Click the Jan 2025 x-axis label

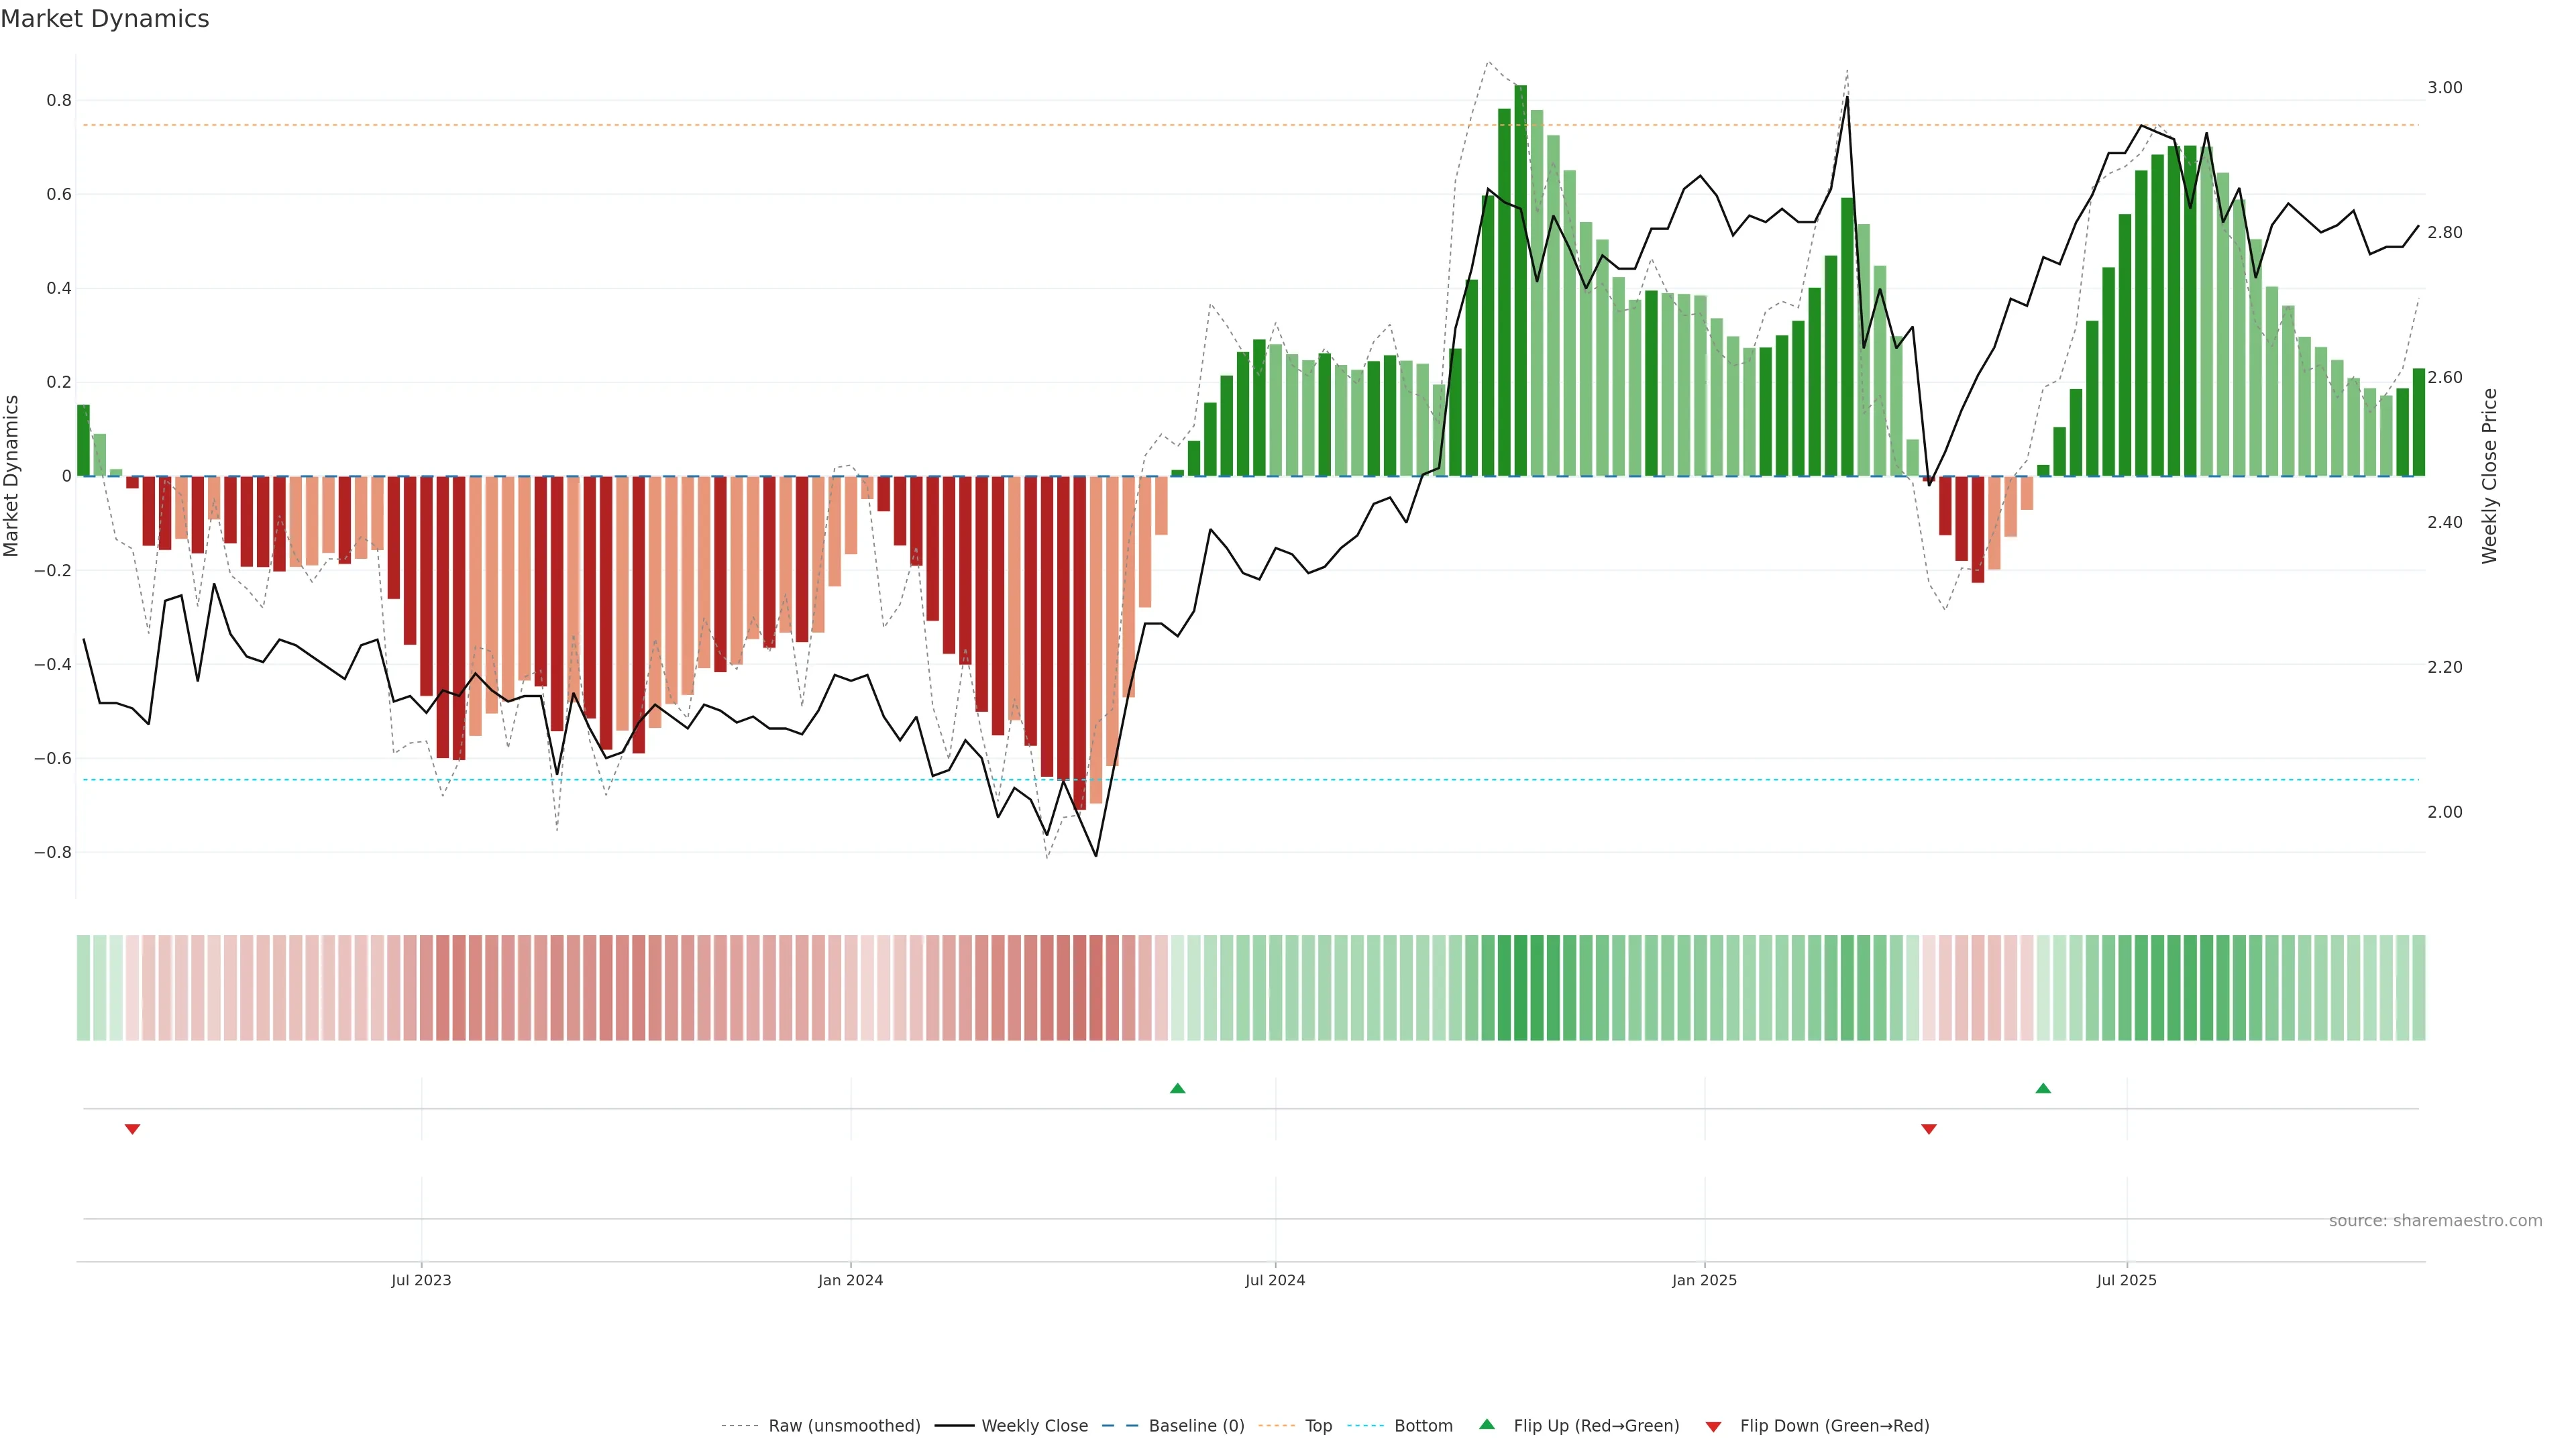coord(1704,1280)
